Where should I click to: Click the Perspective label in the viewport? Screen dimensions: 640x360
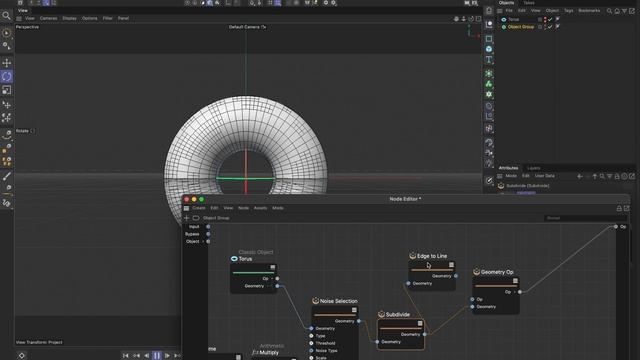[27, 27]
